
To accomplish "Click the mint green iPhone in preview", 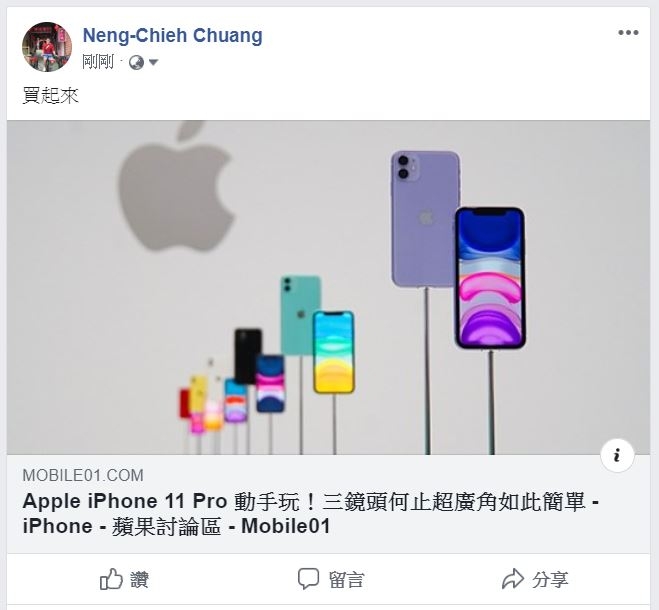I will tap(300, 314).
